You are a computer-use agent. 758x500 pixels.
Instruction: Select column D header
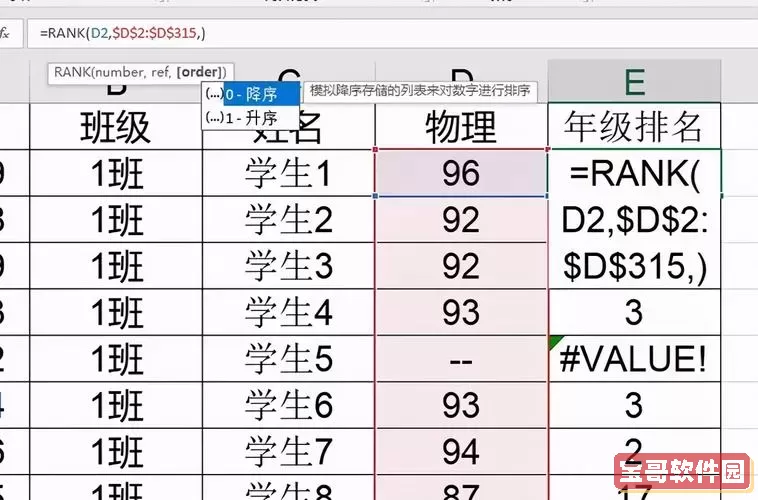point(462,81)
